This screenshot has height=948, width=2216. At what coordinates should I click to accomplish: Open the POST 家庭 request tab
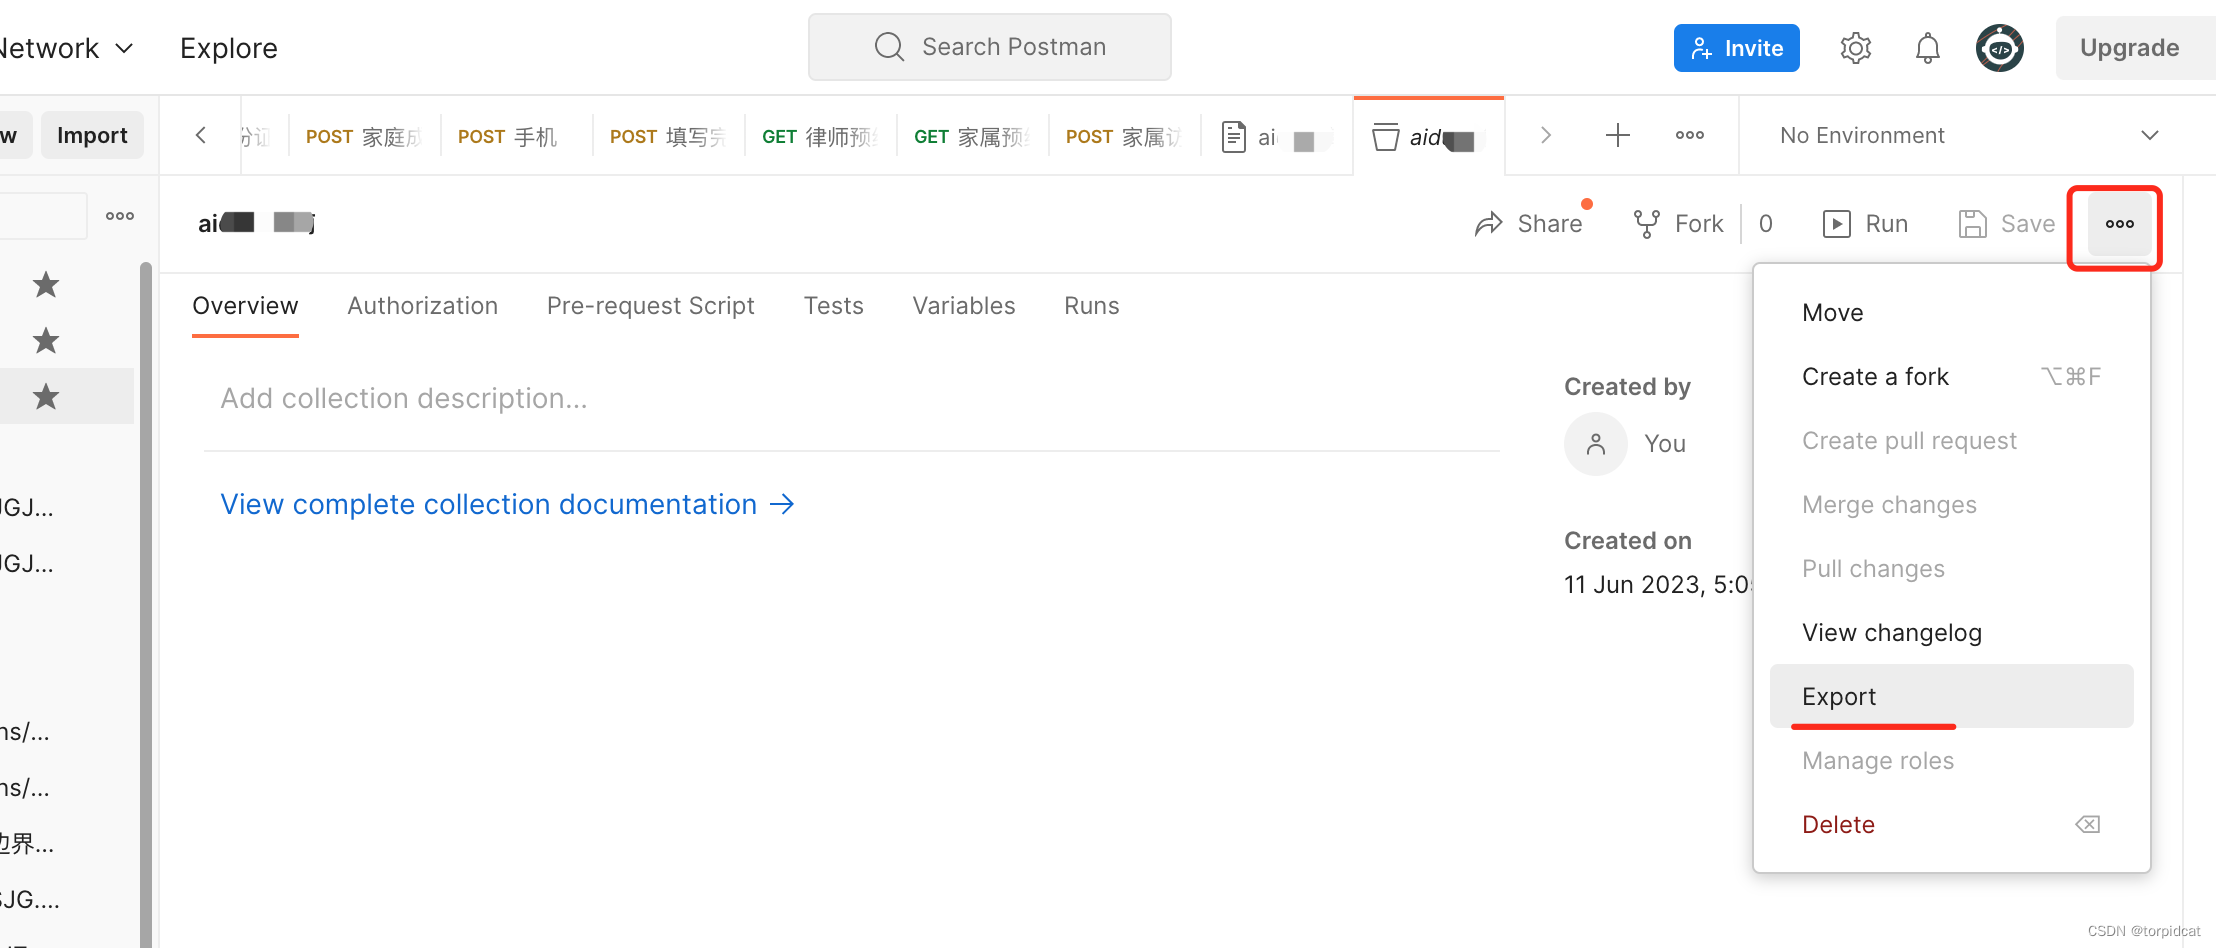point(365,136)
